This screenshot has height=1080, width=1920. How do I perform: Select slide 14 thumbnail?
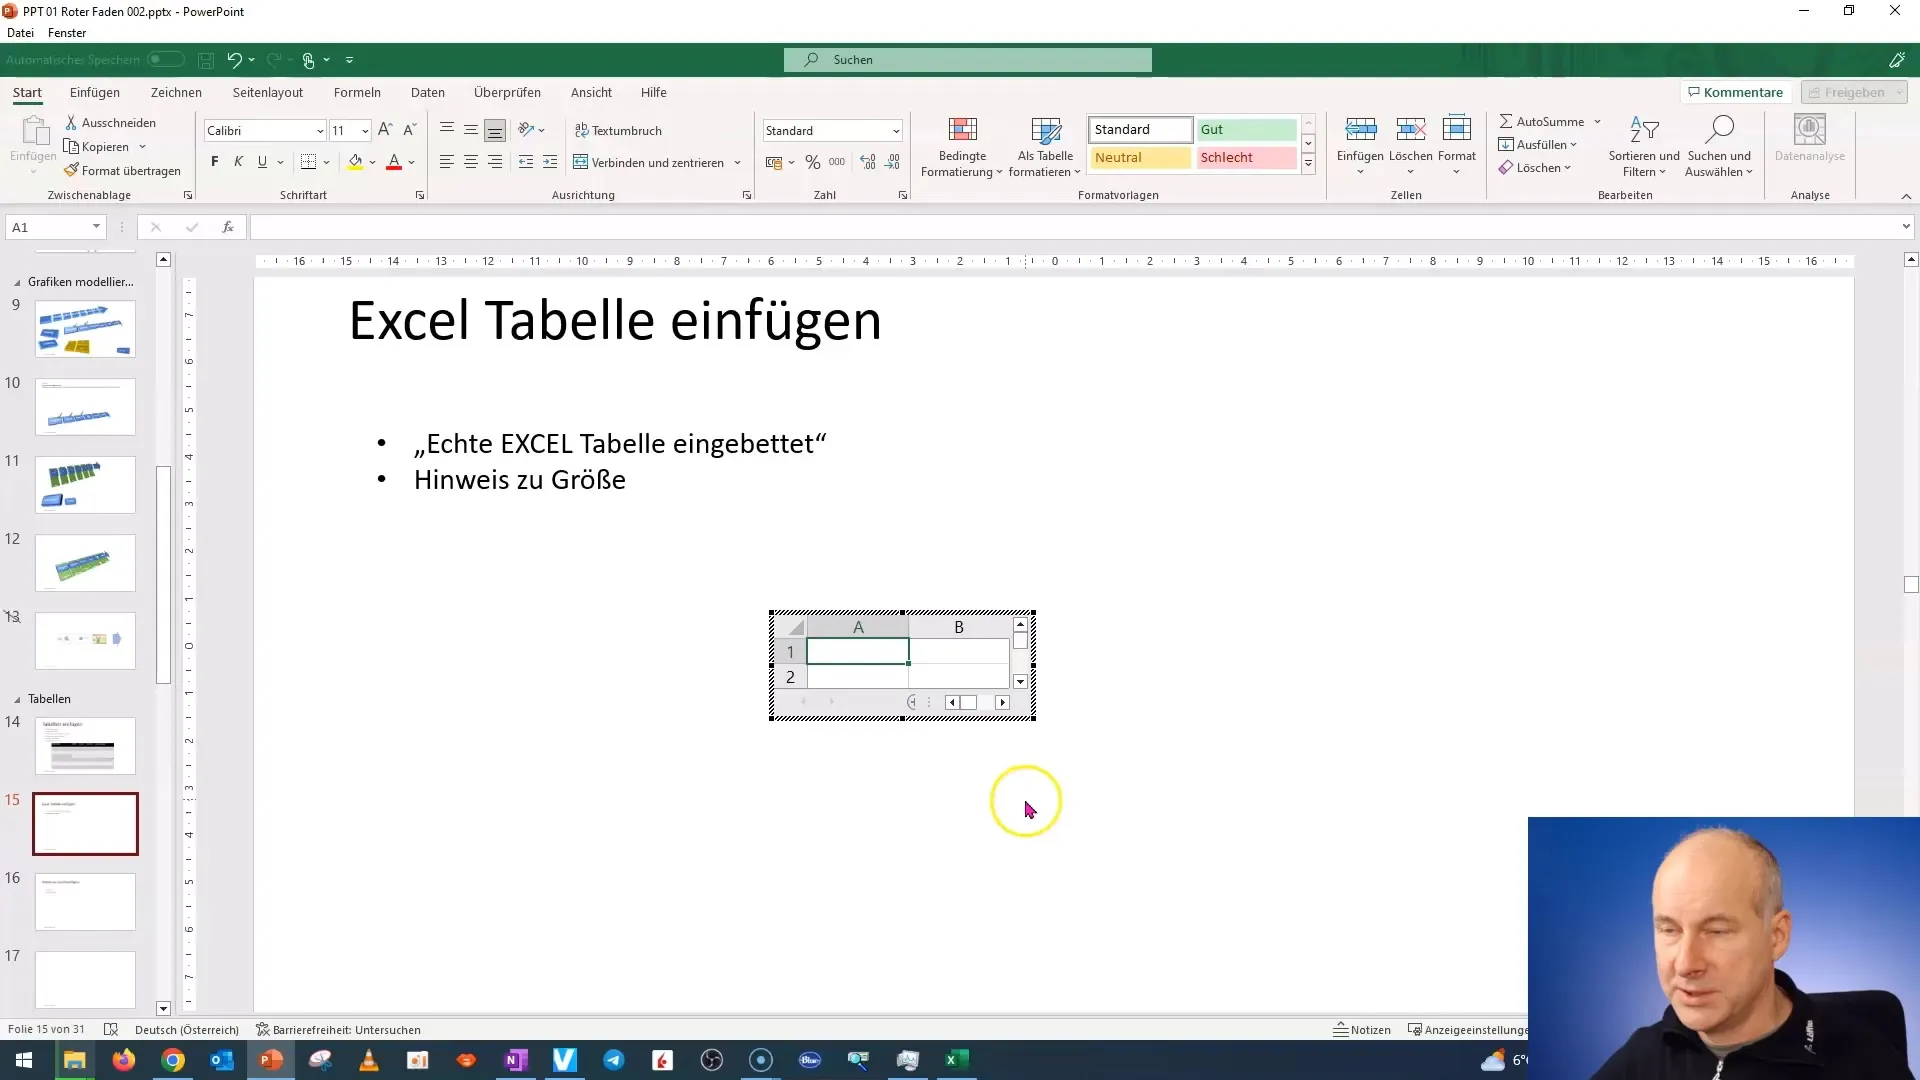click(x=85, y=746)
